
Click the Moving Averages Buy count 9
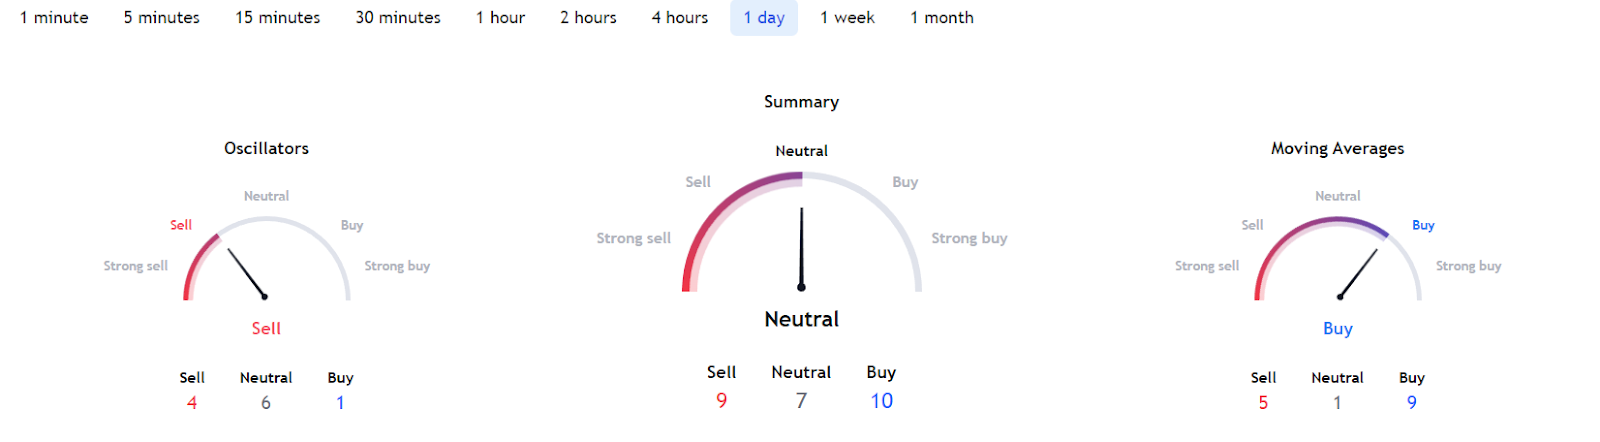(x=1412, y=403)
